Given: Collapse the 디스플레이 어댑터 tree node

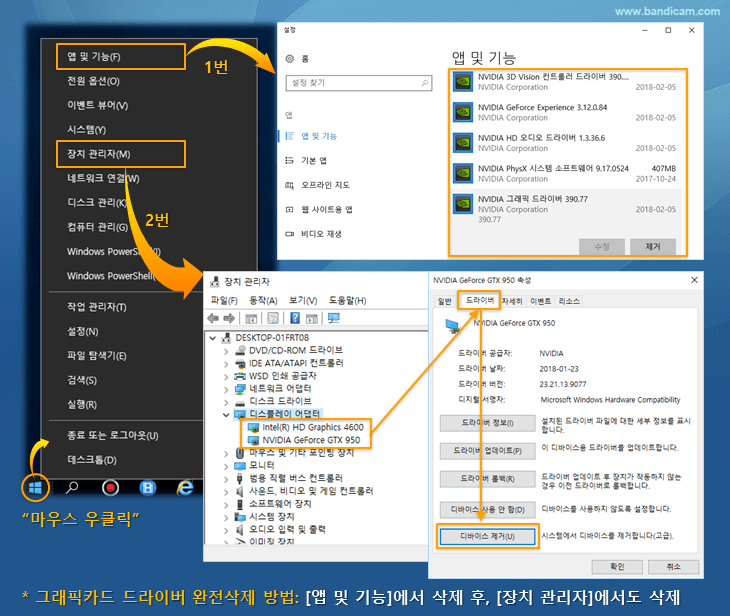Looking at the screenshot, I should 226,413.
